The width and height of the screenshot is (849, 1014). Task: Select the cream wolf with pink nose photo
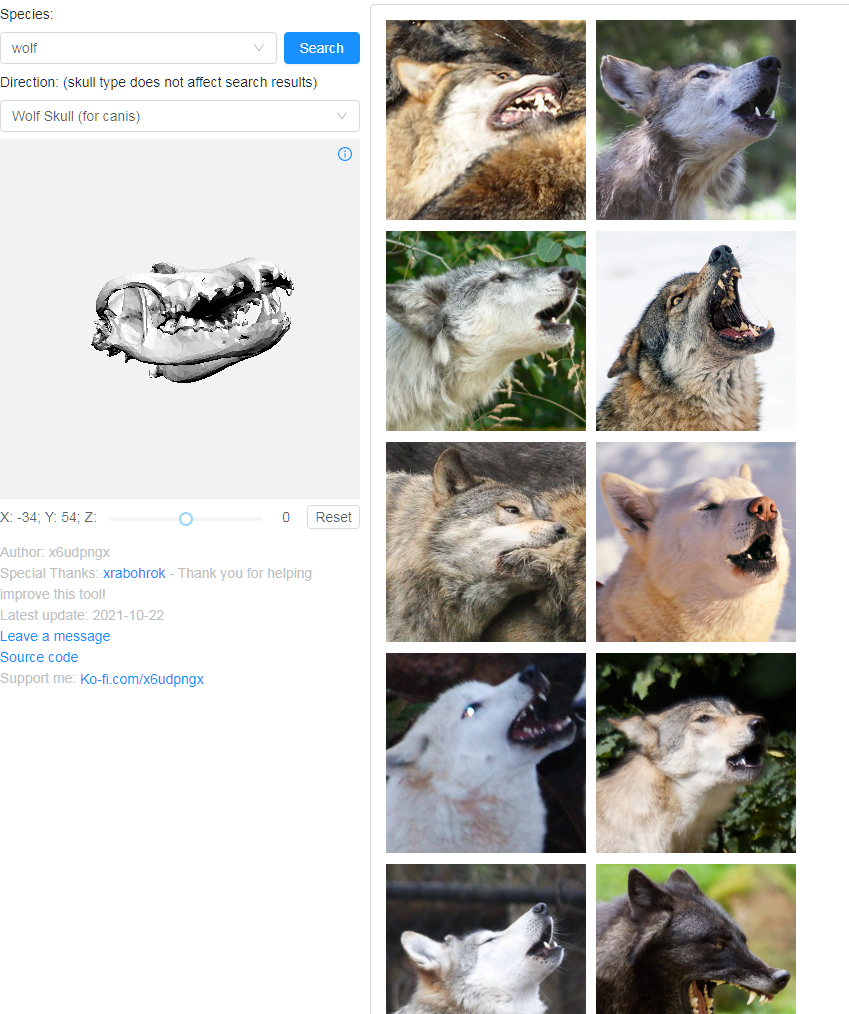(696, 542)
